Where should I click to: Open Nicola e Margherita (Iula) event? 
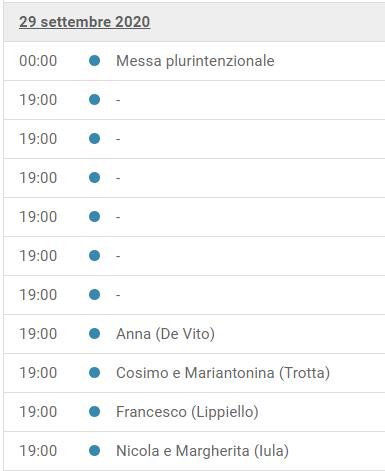tap(202, 451)
